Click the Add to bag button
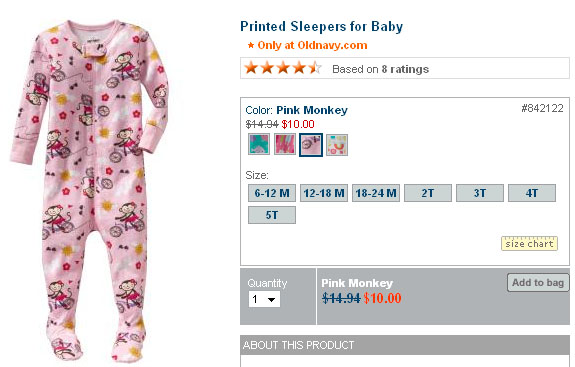The width and height of the screenshot is (575, 367). coord(538,283)
